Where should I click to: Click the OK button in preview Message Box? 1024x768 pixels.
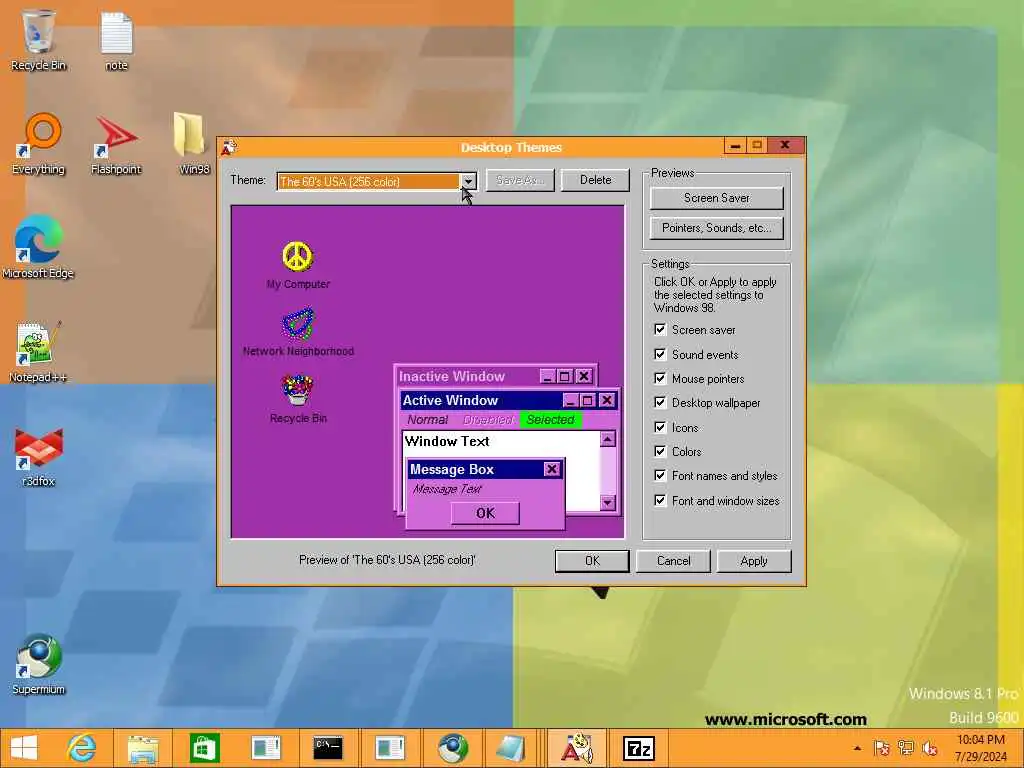point(485,513)
